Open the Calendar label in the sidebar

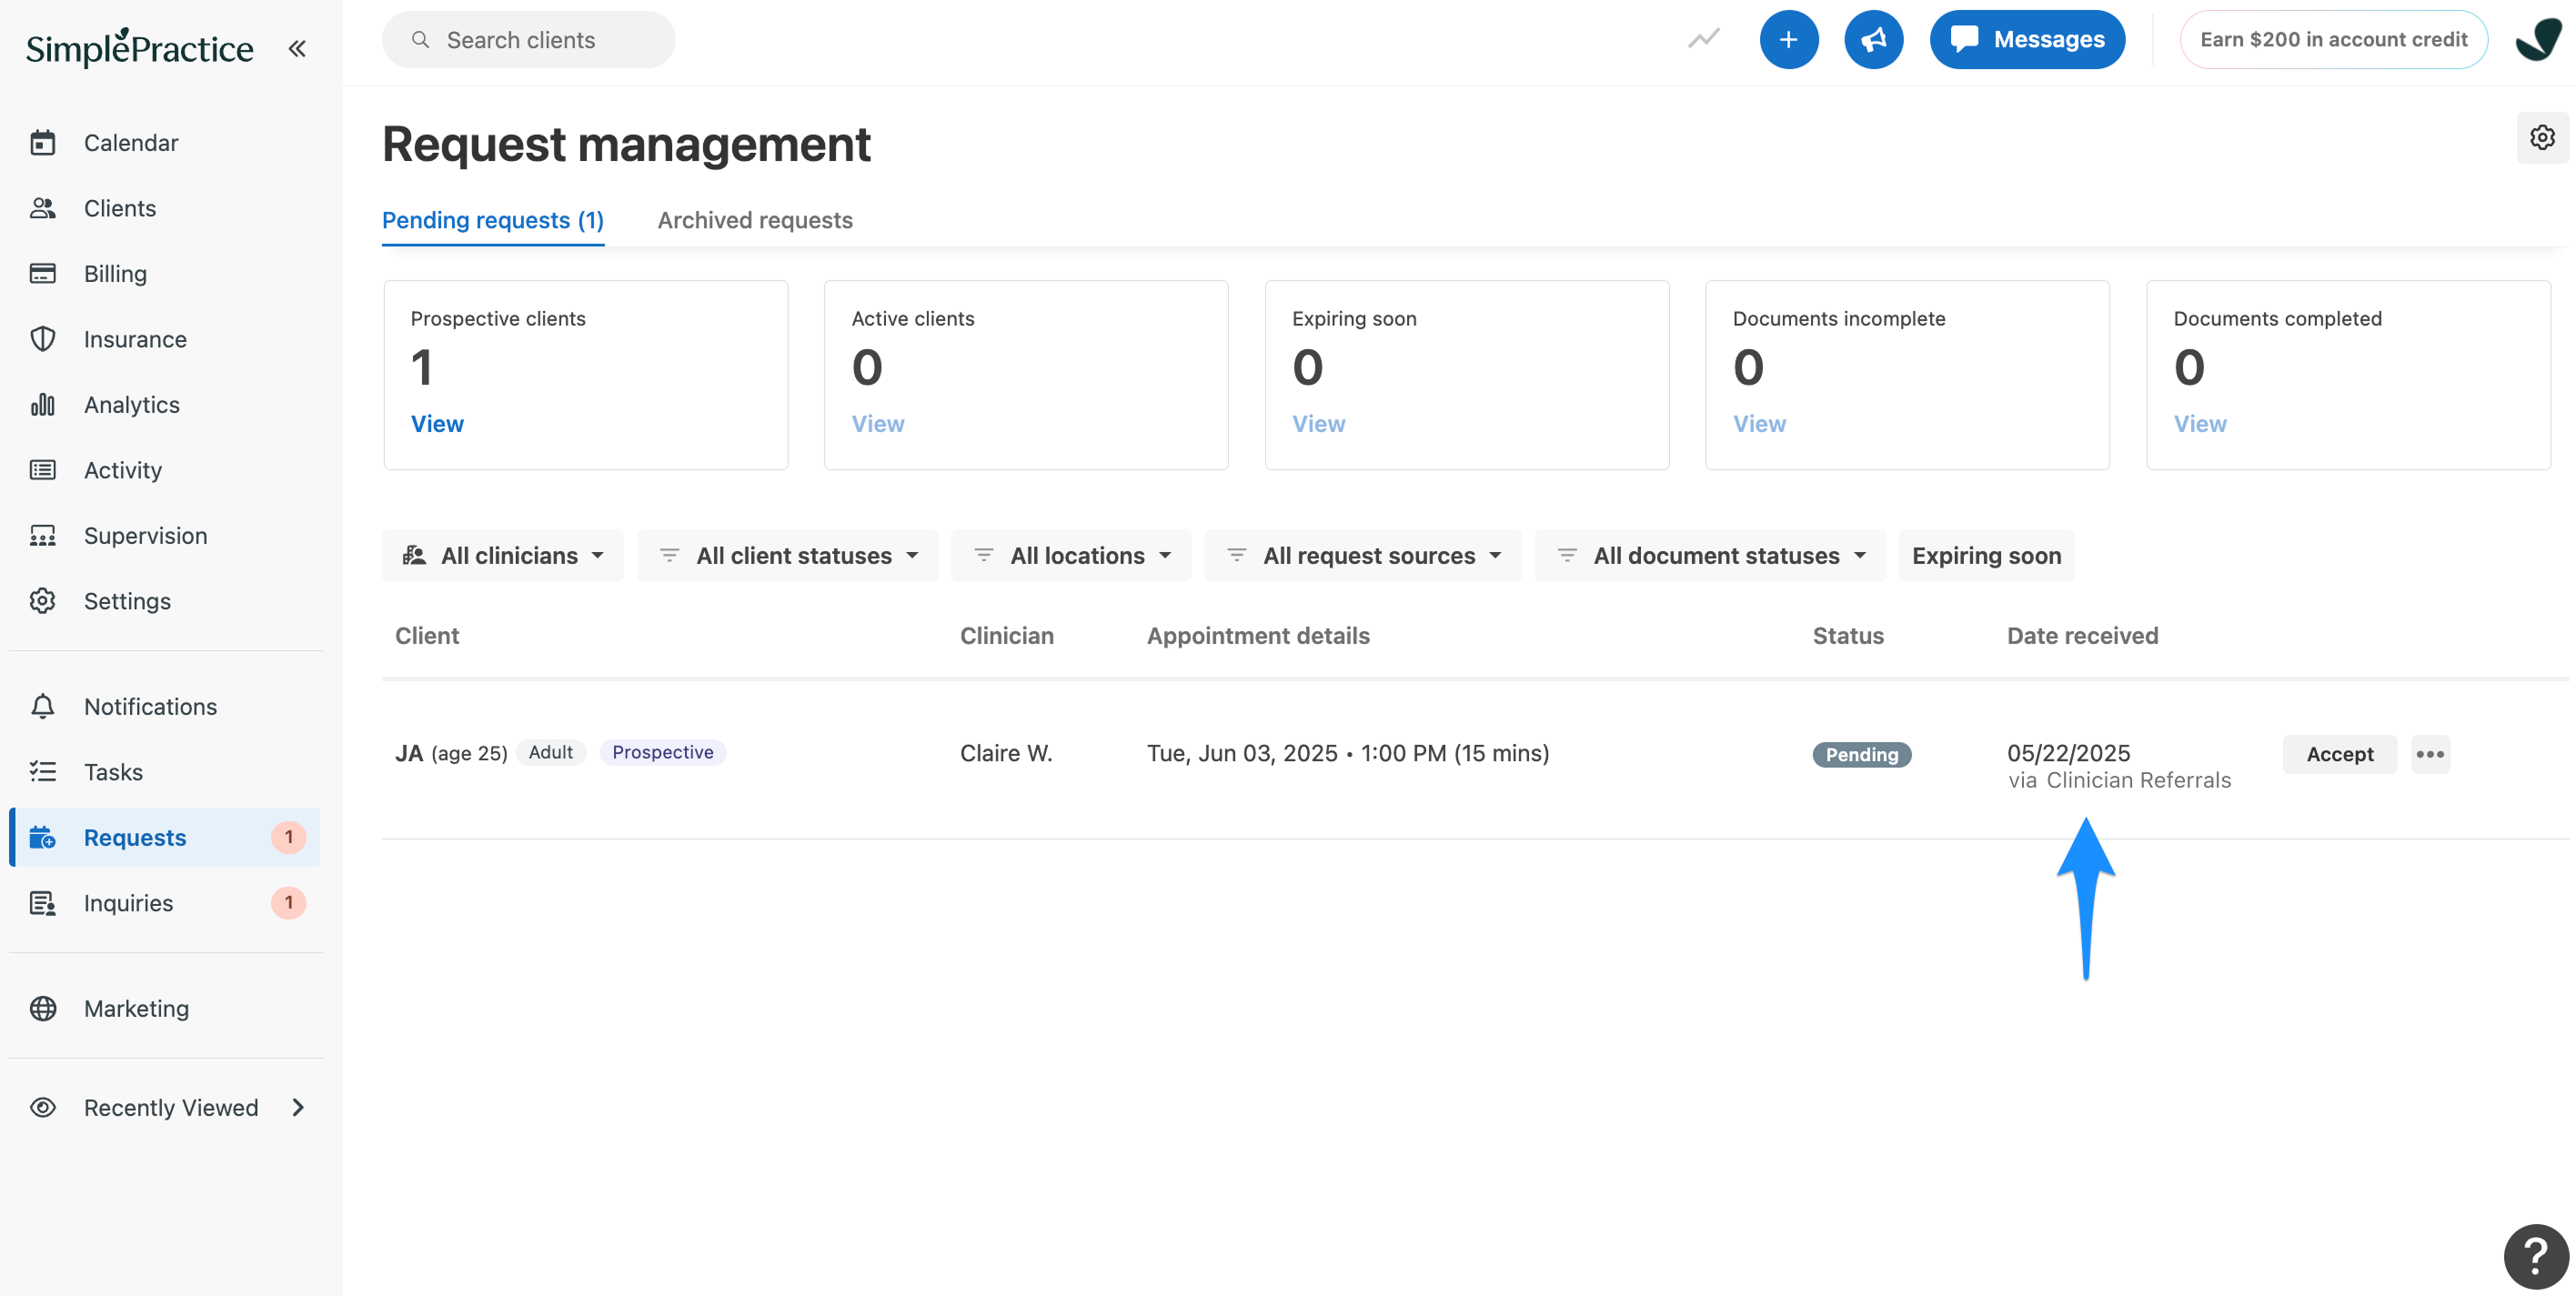tap(131, 143)
